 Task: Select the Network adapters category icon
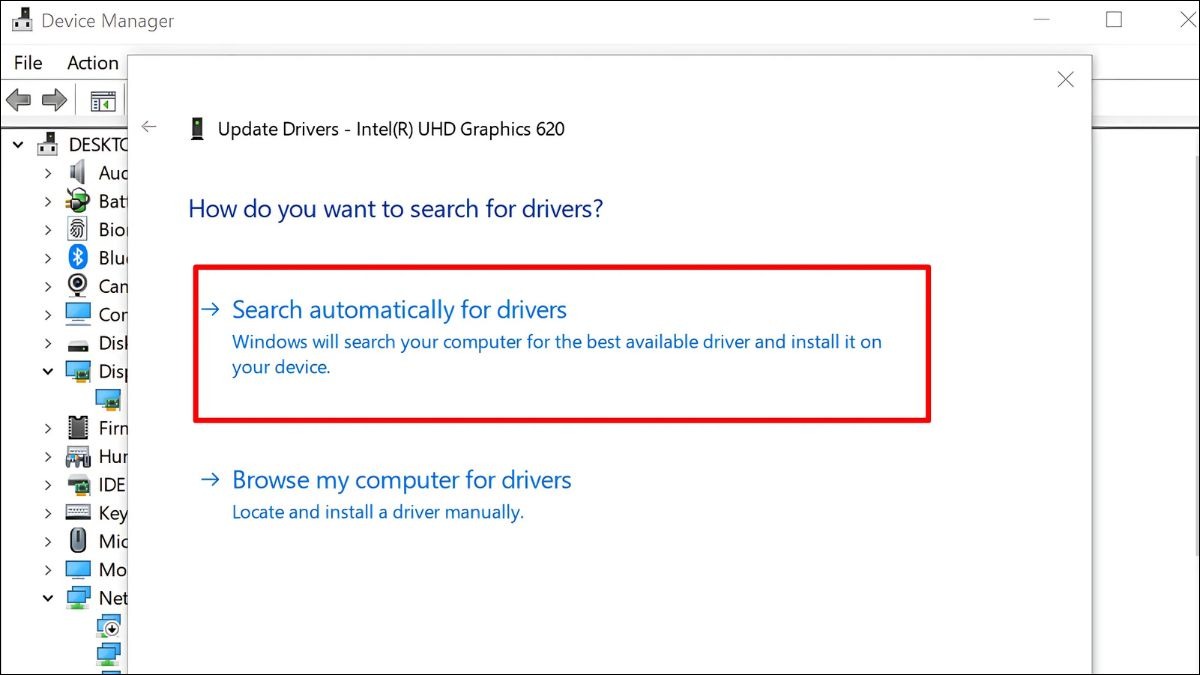tap(78, 597)
